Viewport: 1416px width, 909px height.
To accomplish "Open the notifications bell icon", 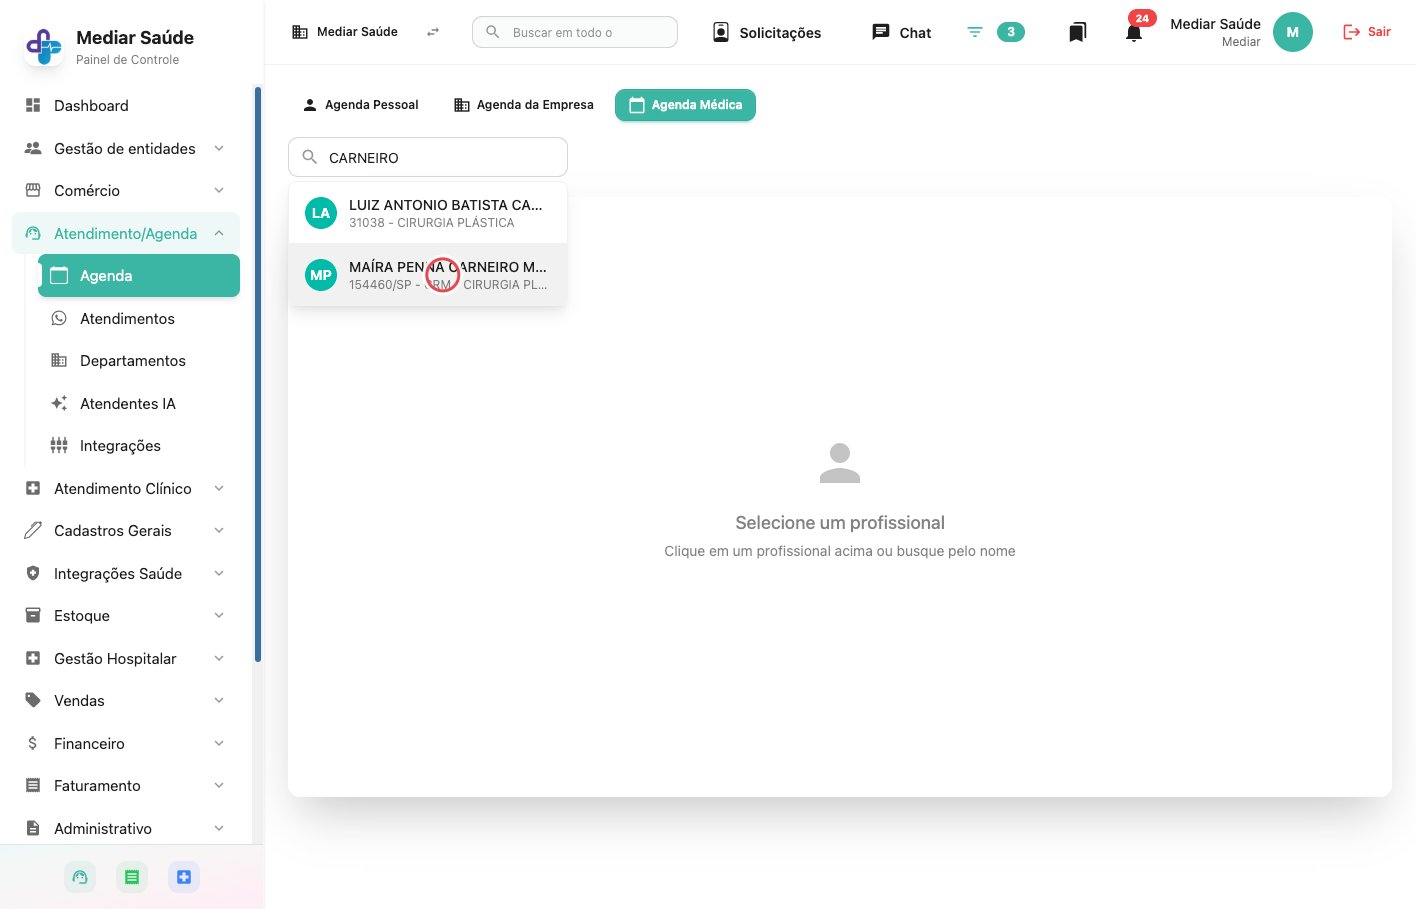I will [x=1133, y=32].
